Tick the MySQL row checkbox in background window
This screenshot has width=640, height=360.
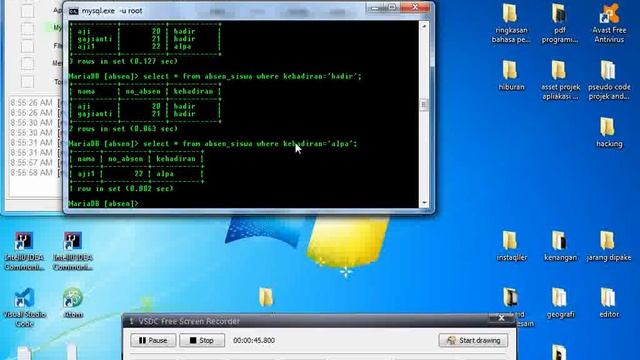pyautogui.click(x=27, y=29)
